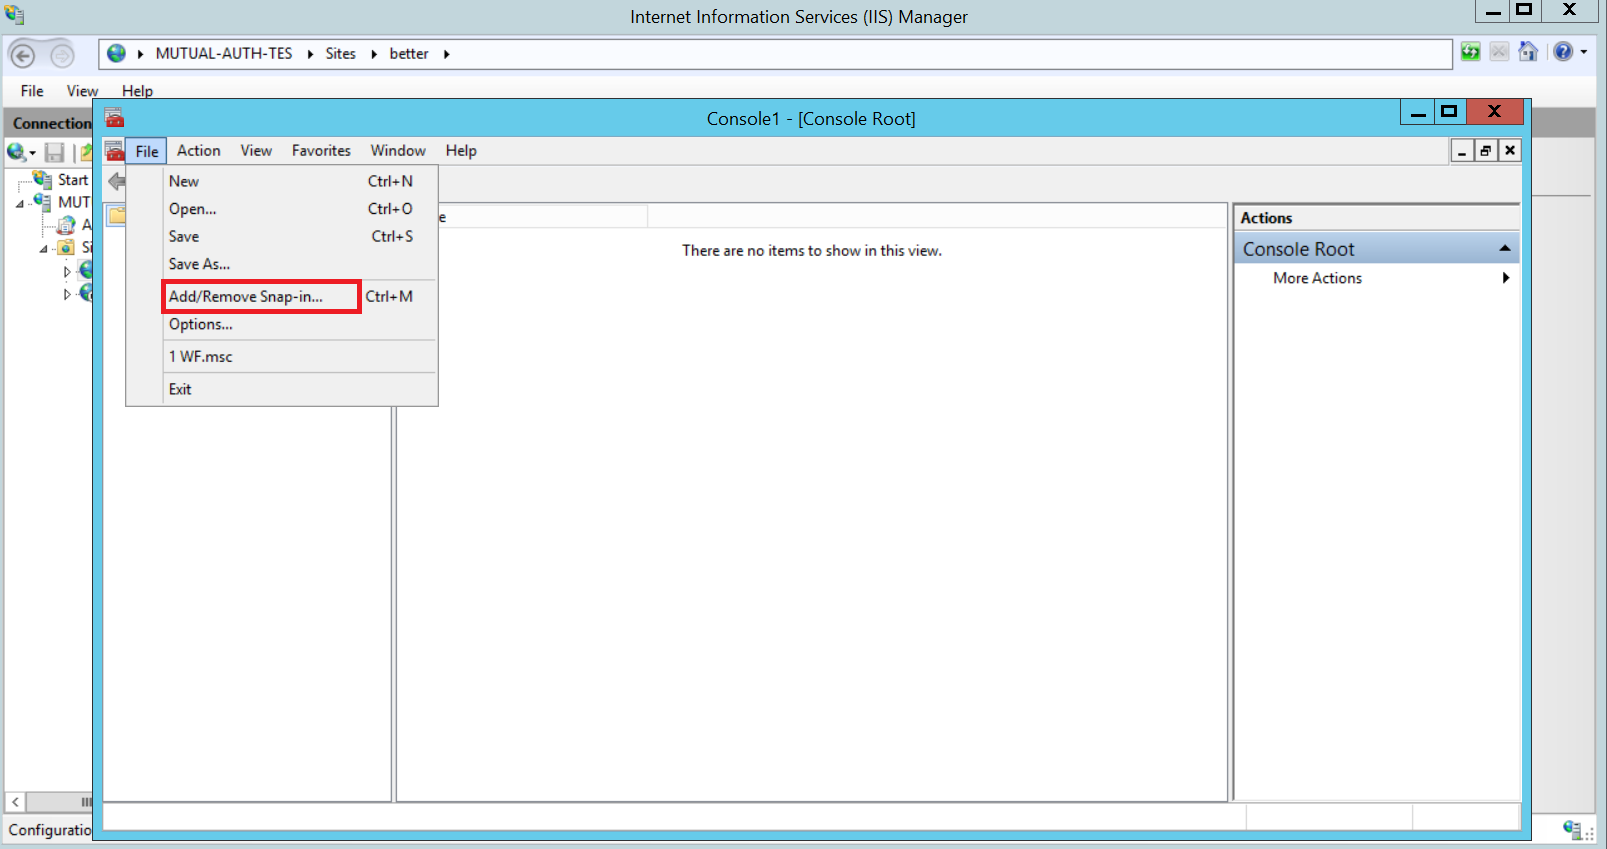Click the green refresh page icon
This screenshot has height=849, width=1607.
tap(1470, 52)
